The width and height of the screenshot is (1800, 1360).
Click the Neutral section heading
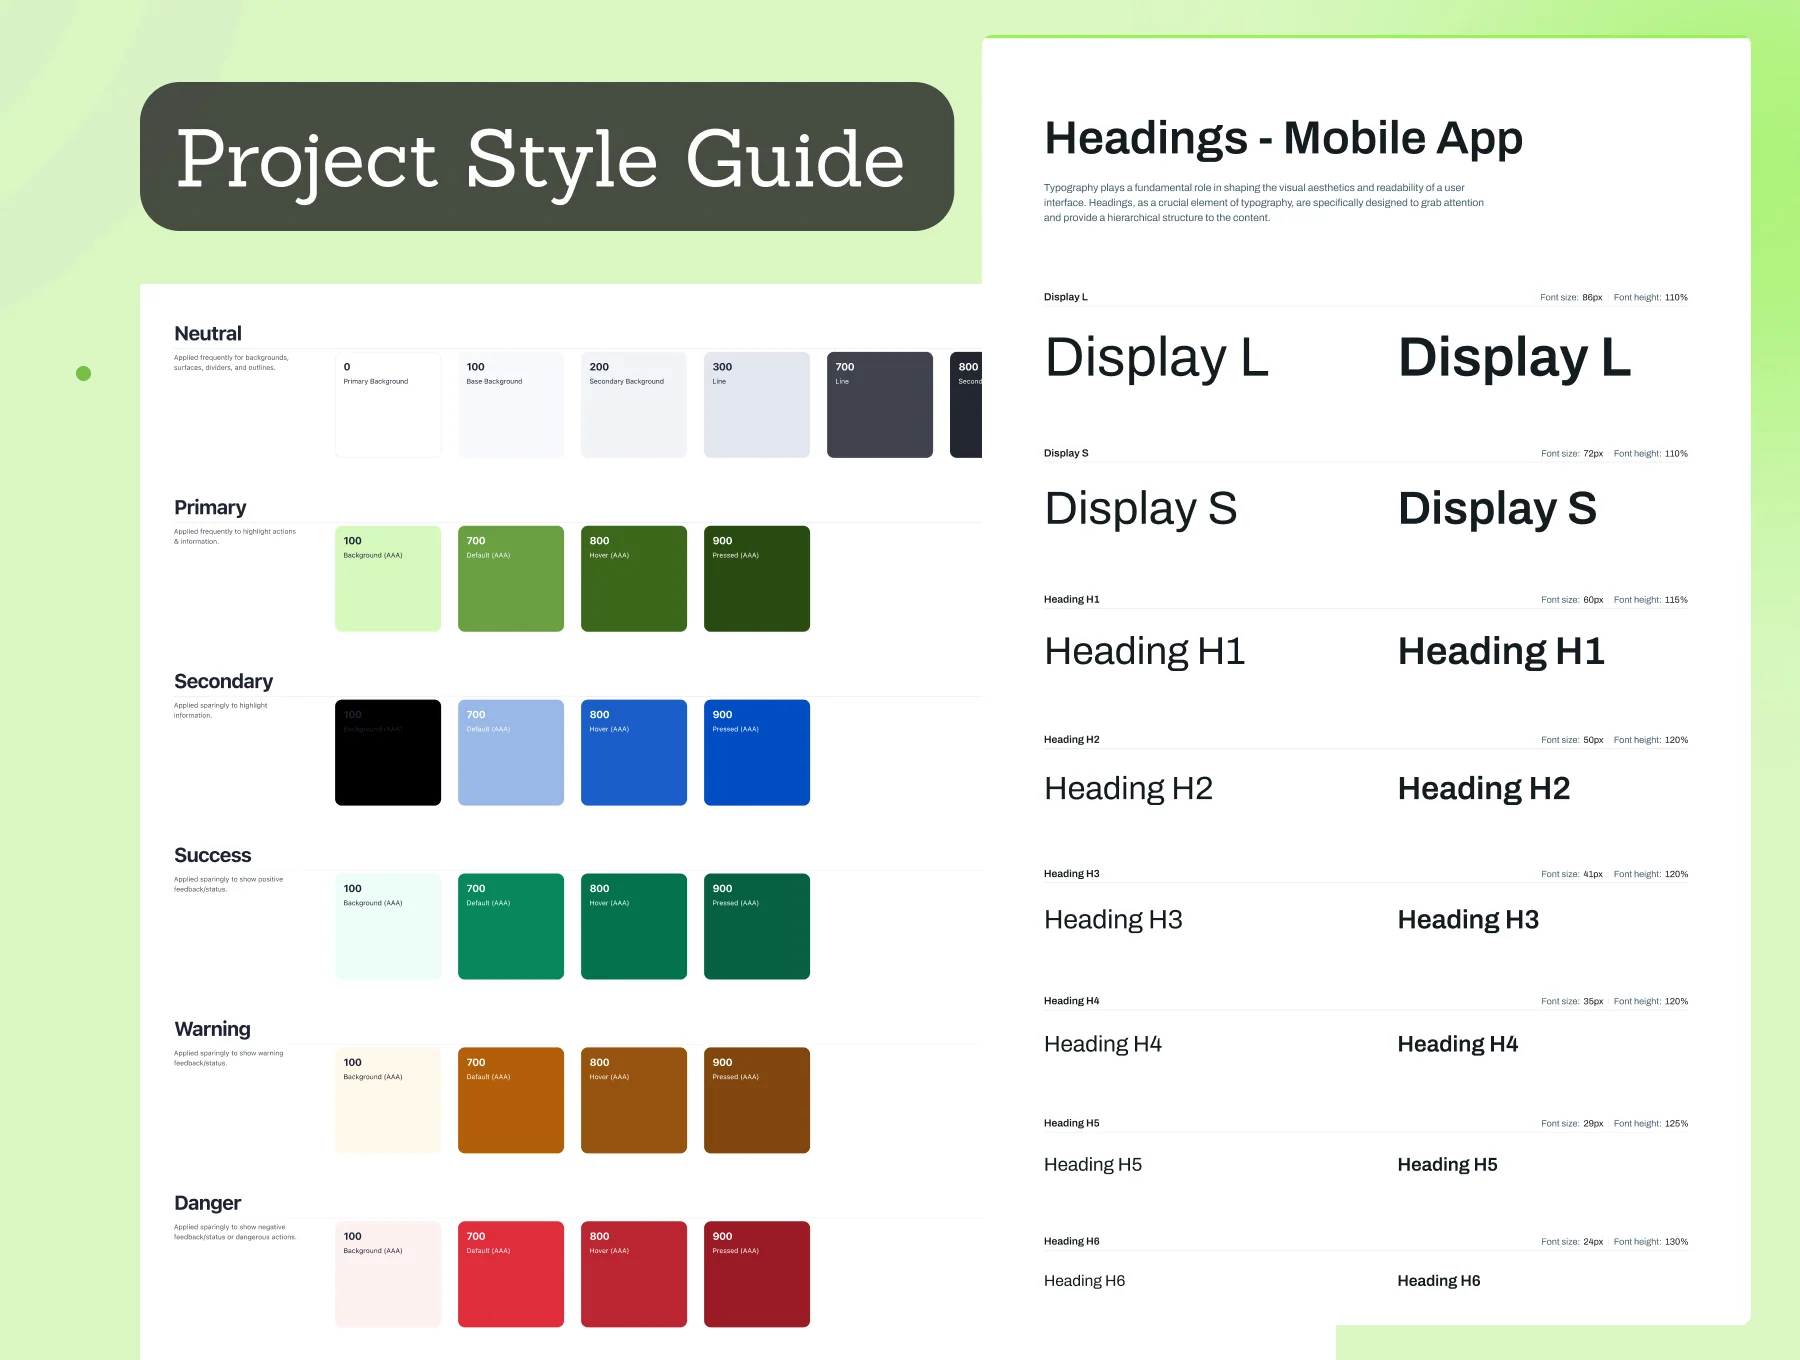(x=208, y=334)
